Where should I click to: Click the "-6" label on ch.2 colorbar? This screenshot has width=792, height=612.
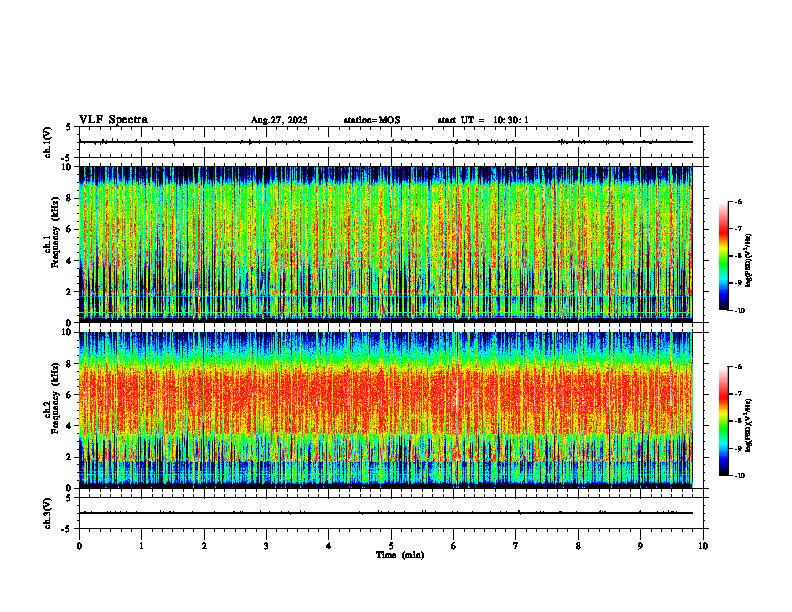[x=738, y=367]
